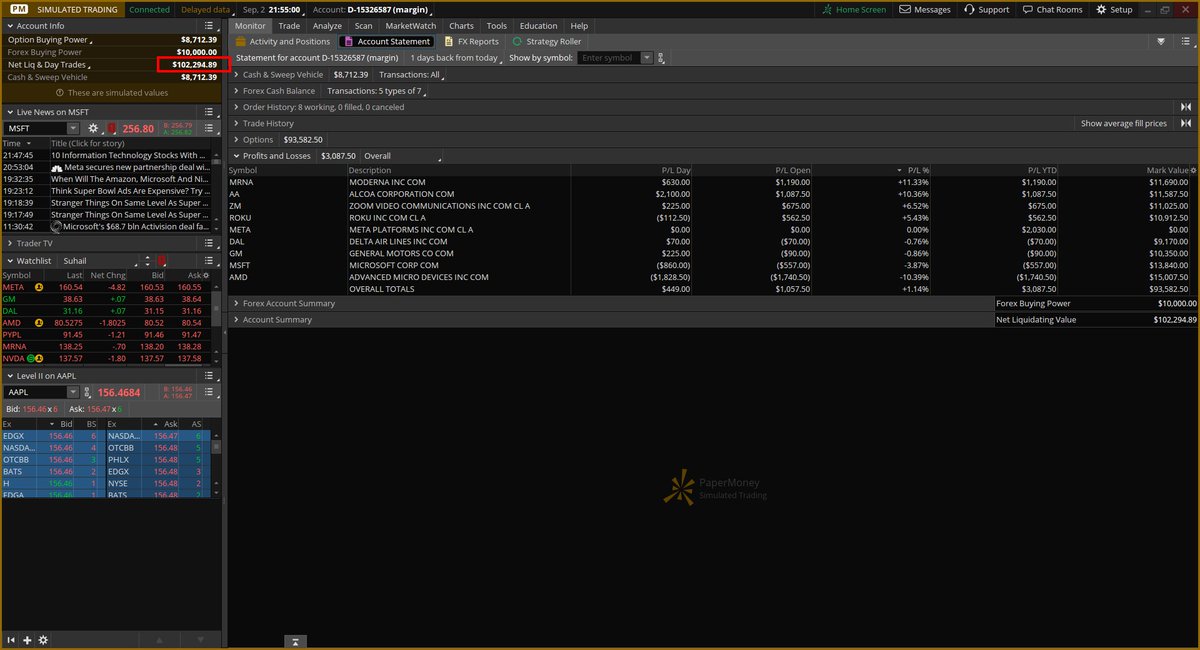Screen dimensions: 1200x650
Task: Open list menu next to MSFT price
Action: pos(209,128)
